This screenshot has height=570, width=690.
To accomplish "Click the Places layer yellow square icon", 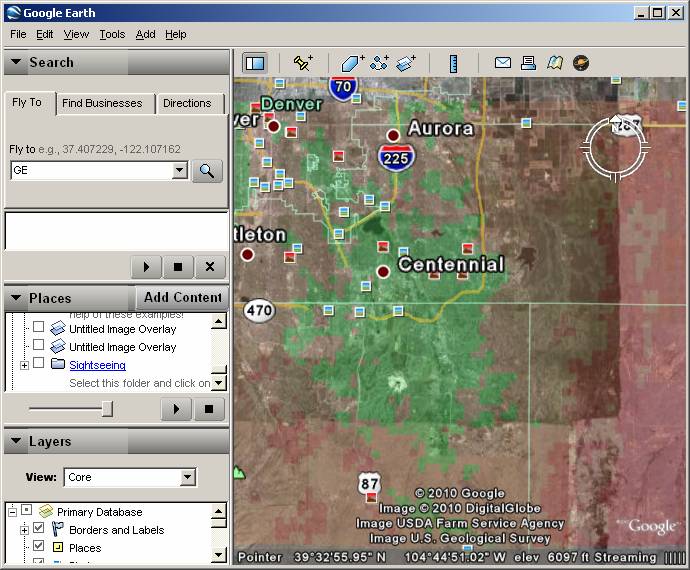I will point(58,547).
